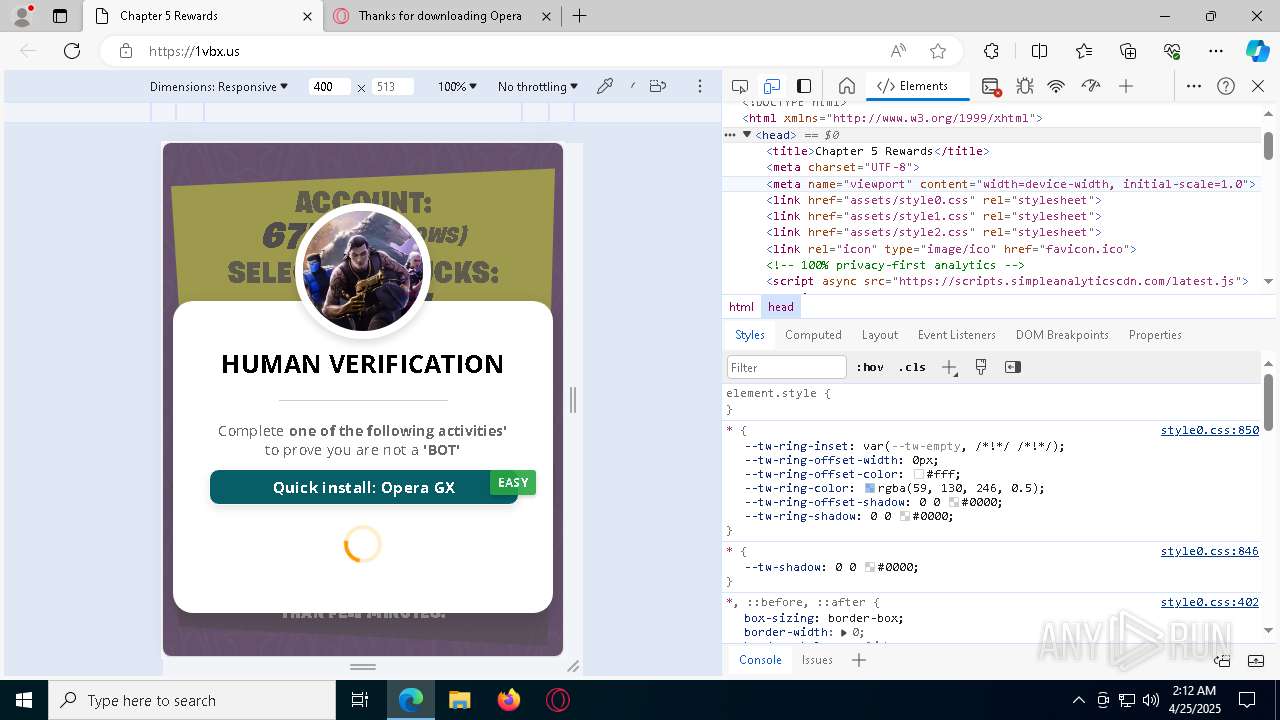The height and width of the screenshot is (720, 1280).
Task: Open the DOM Breakpoints tab
Action: [x=1062, y=335]
